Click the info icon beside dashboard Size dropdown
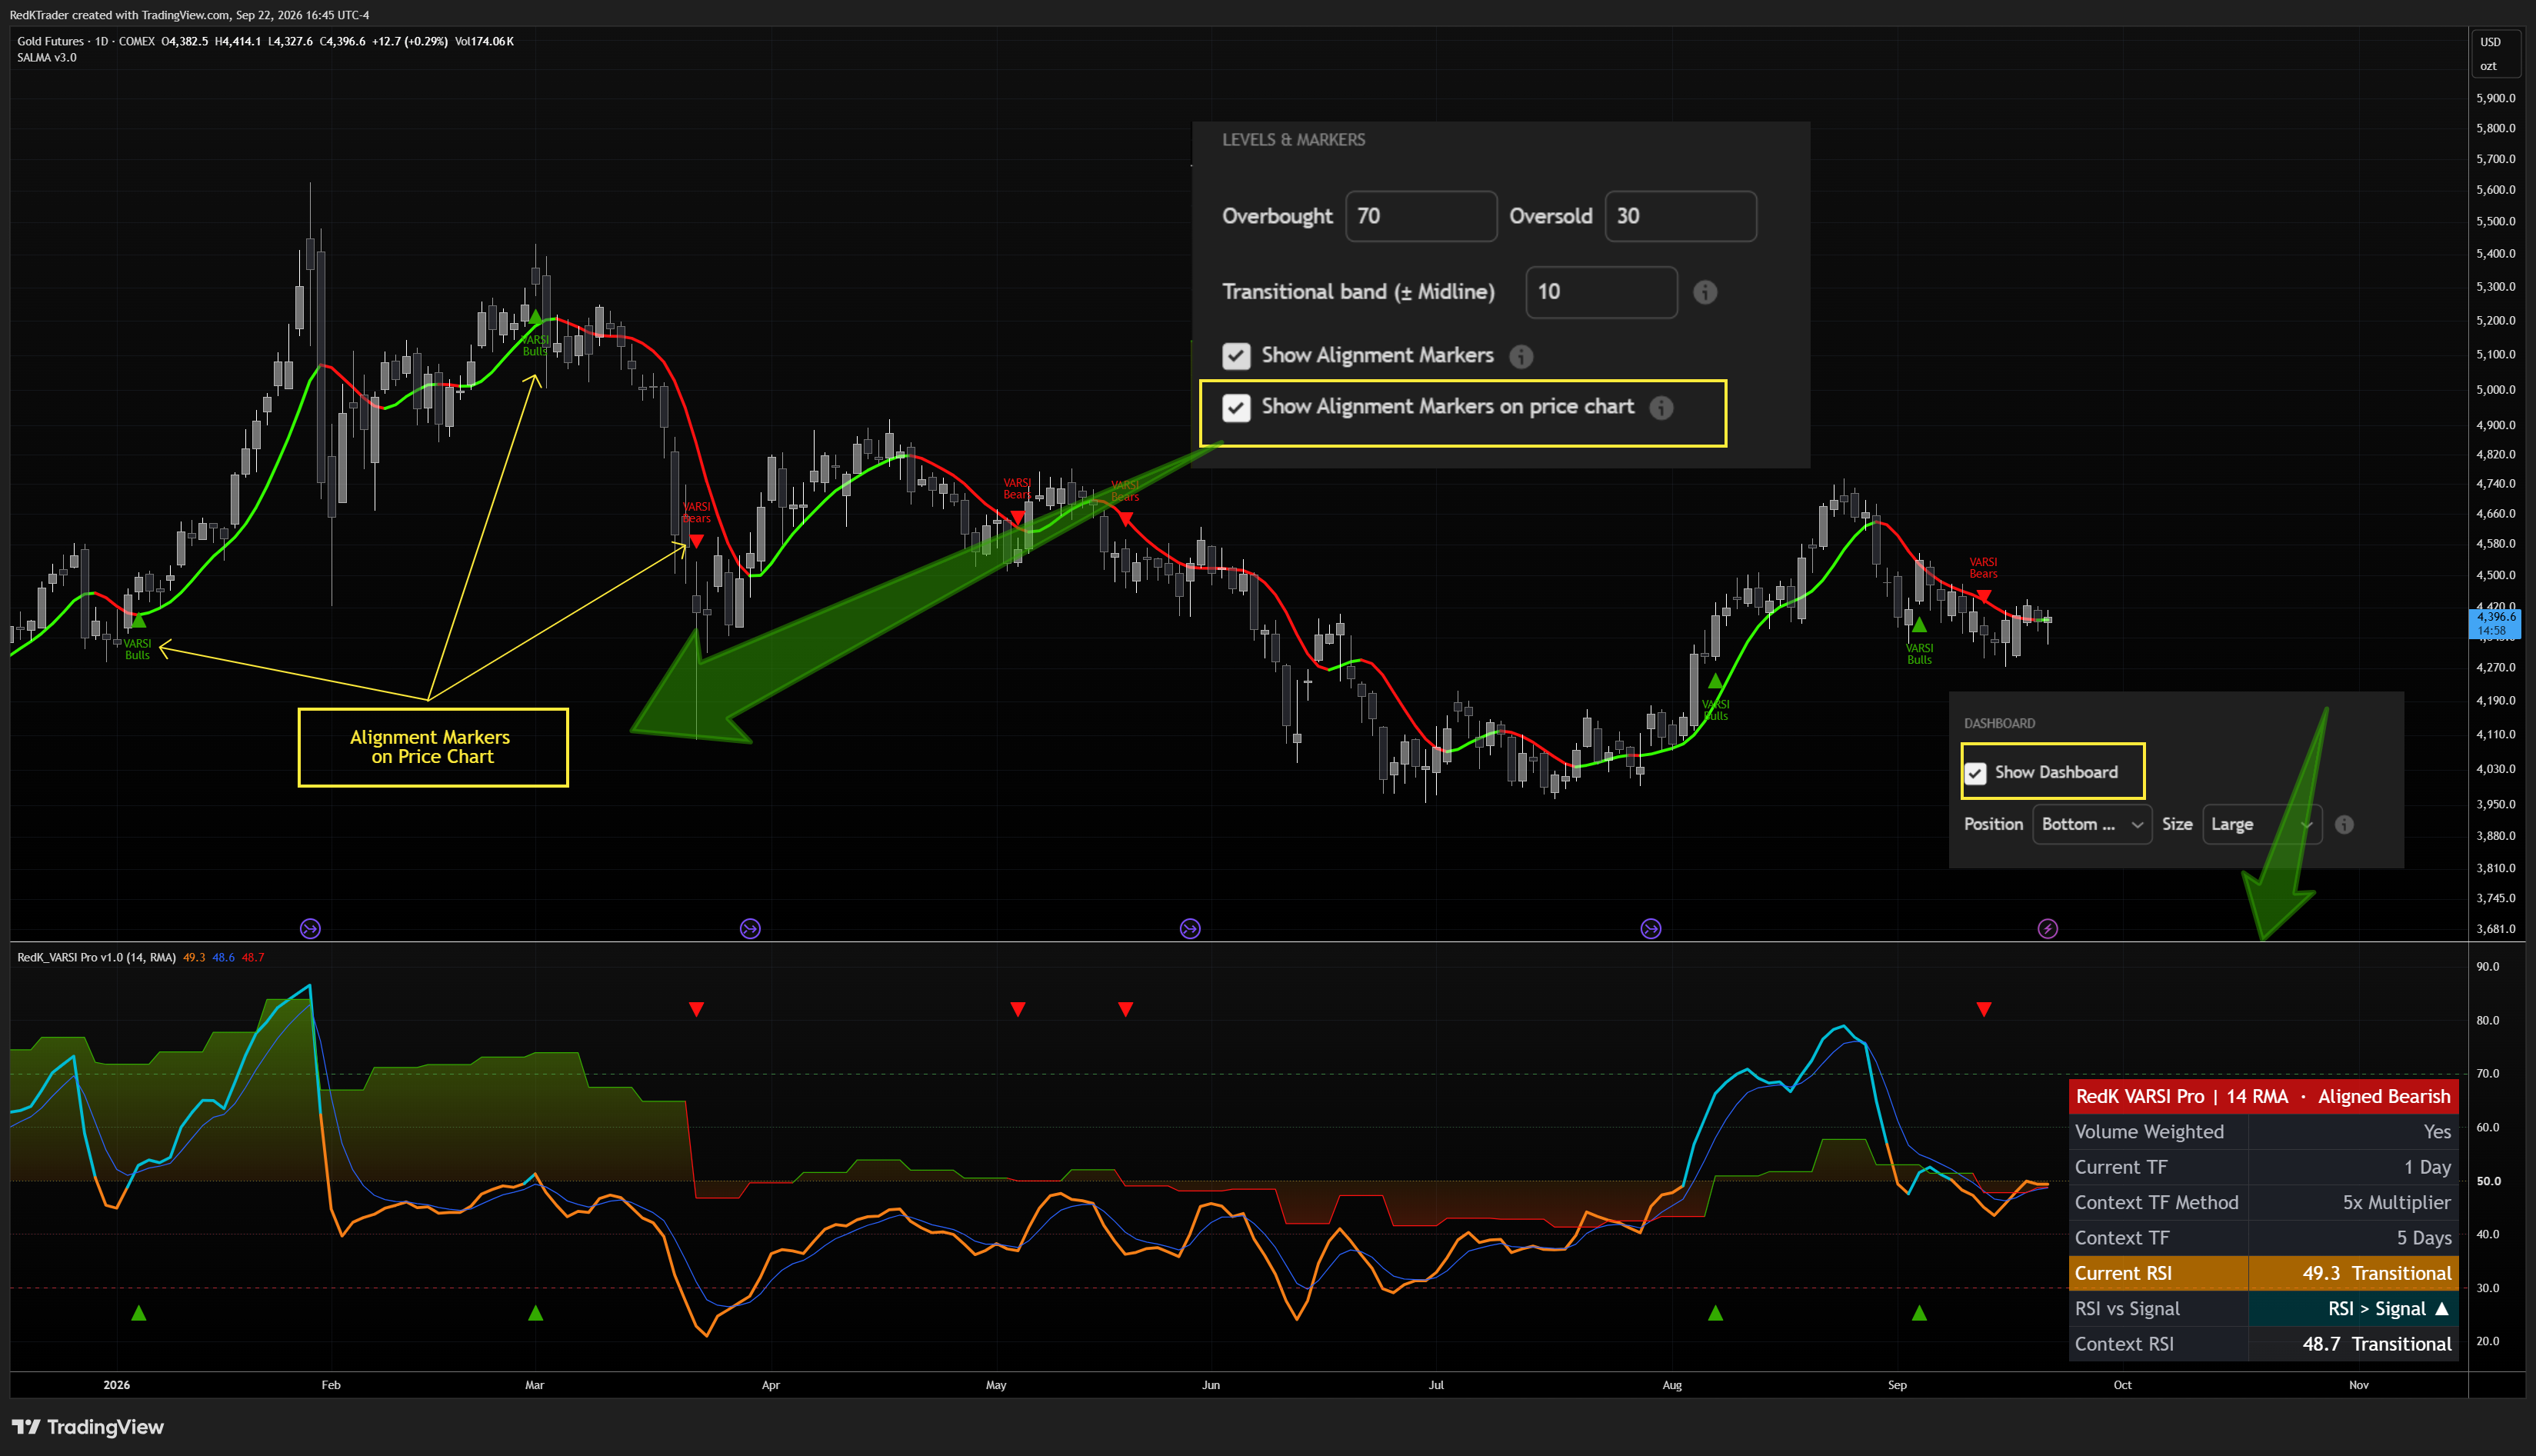This screenshot has height=1456, width=2536. point(2344,825)
